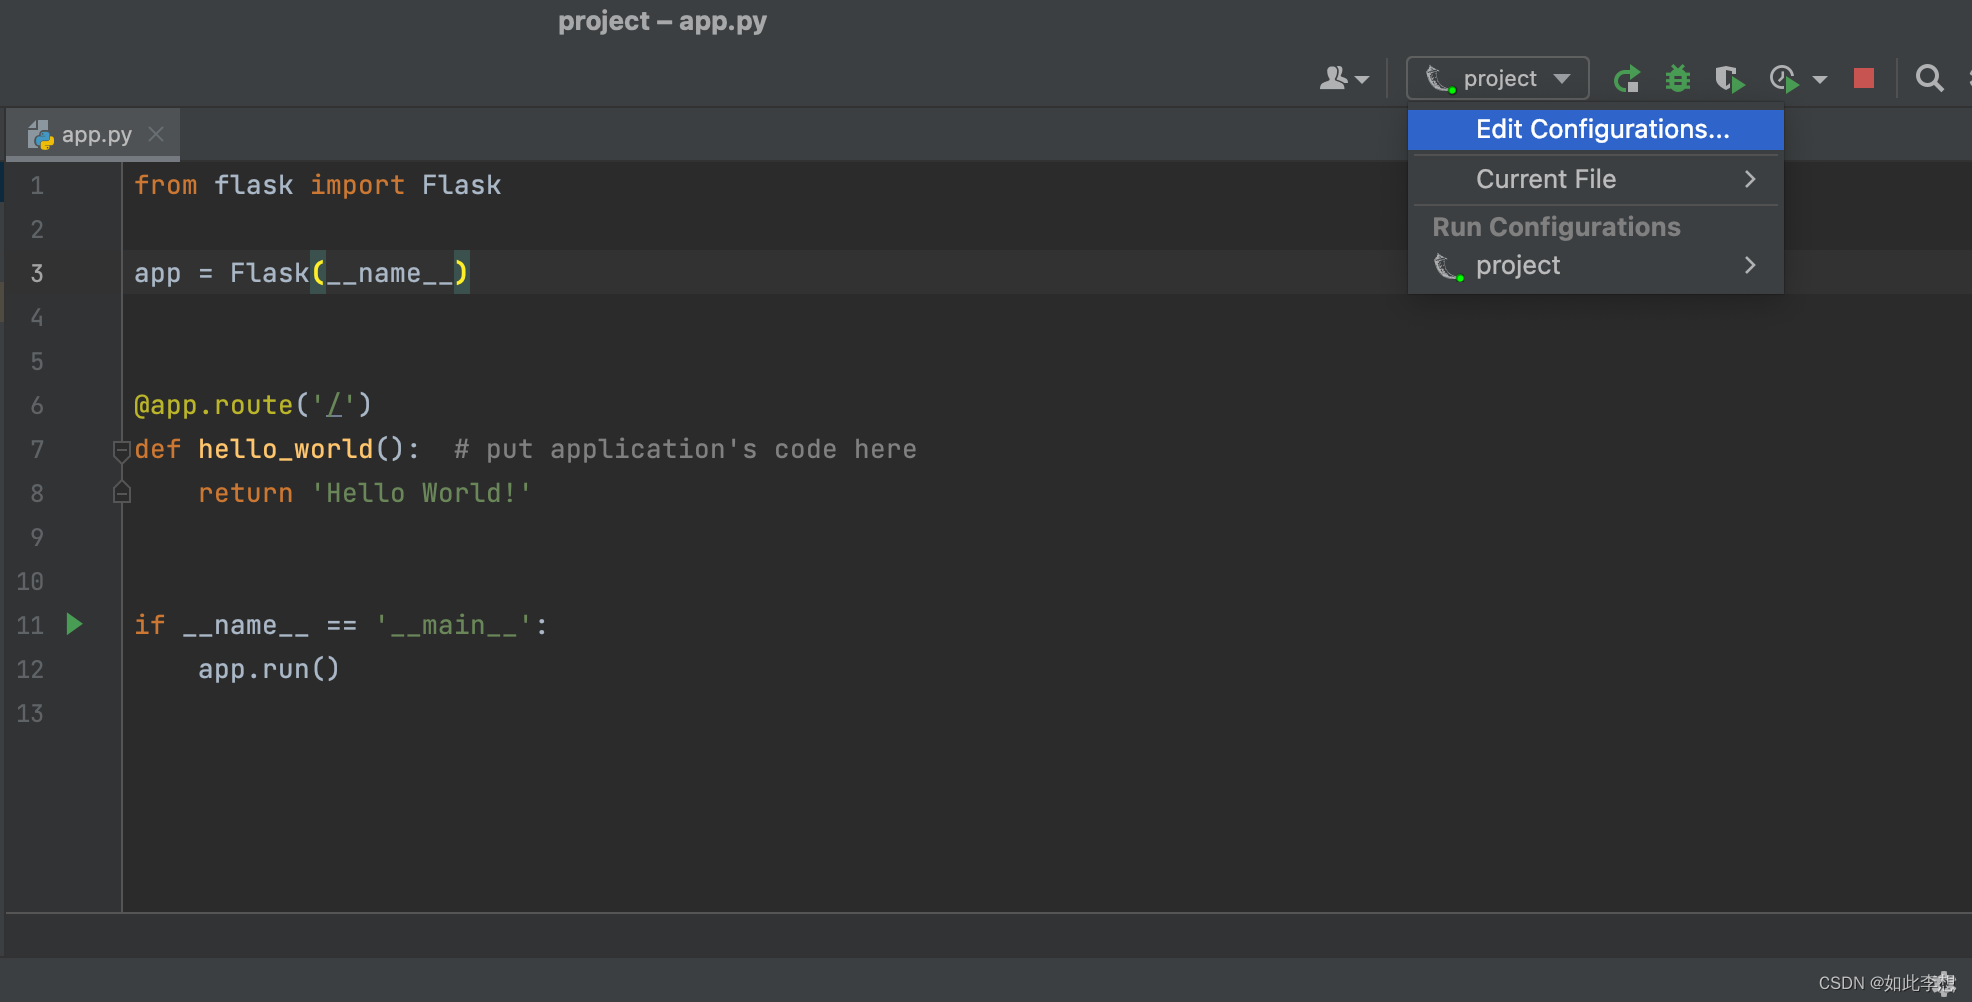Screen dimensions: 1972x1002
Task: Open the project run configuration dropdown
Action: (x=1497, y=78)
